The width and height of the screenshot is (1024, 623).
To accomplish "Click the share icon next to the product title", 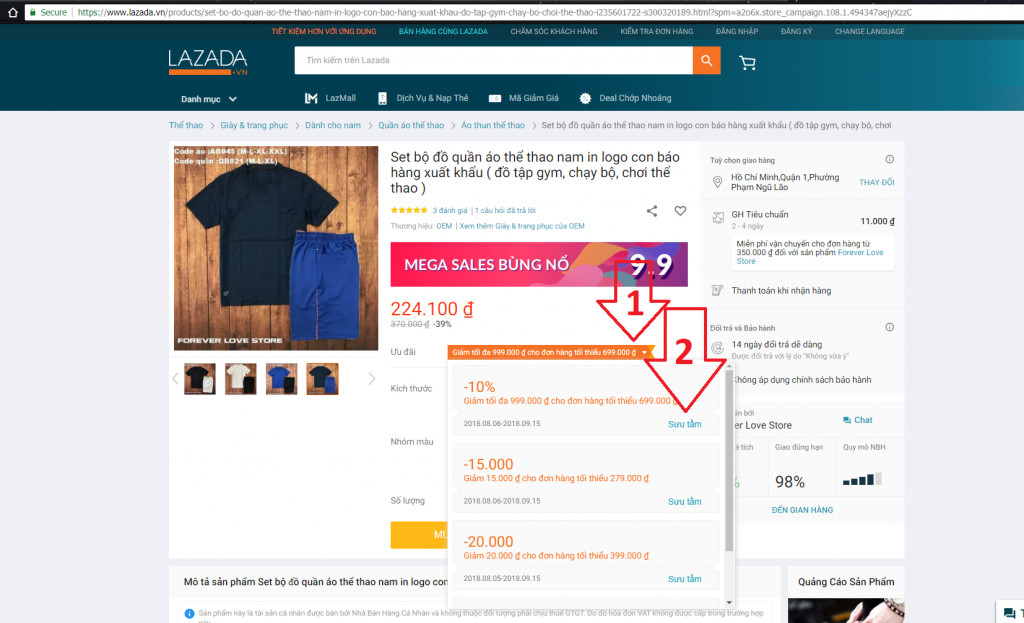I will [x=652, y=211].
